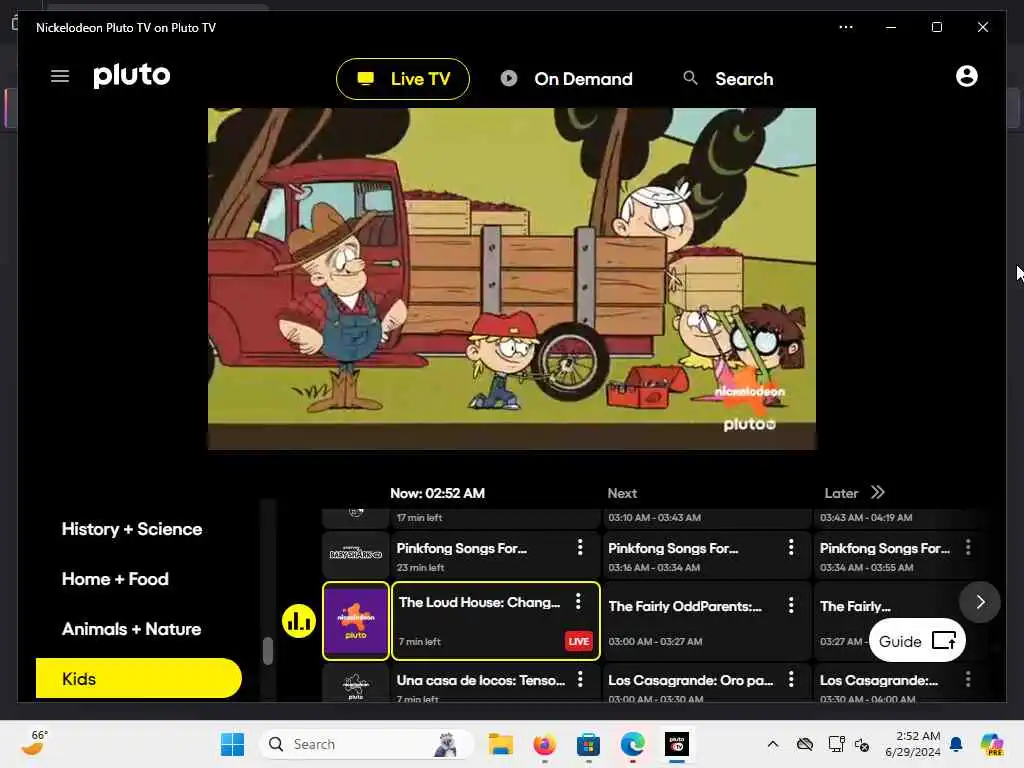Switch to the Live TV tab

(x=403, y=79)
